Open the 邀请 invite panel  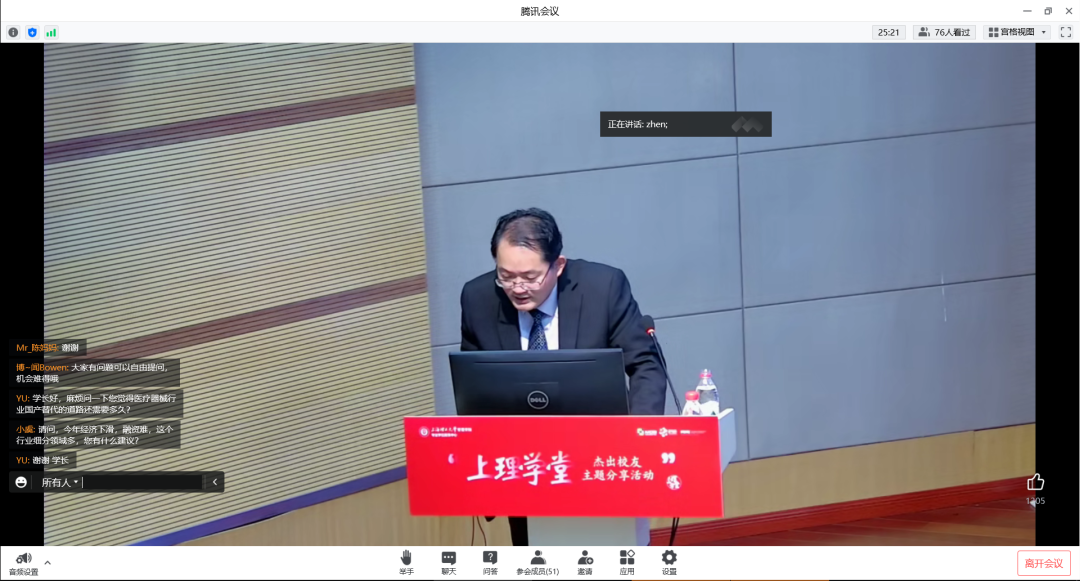584,560
